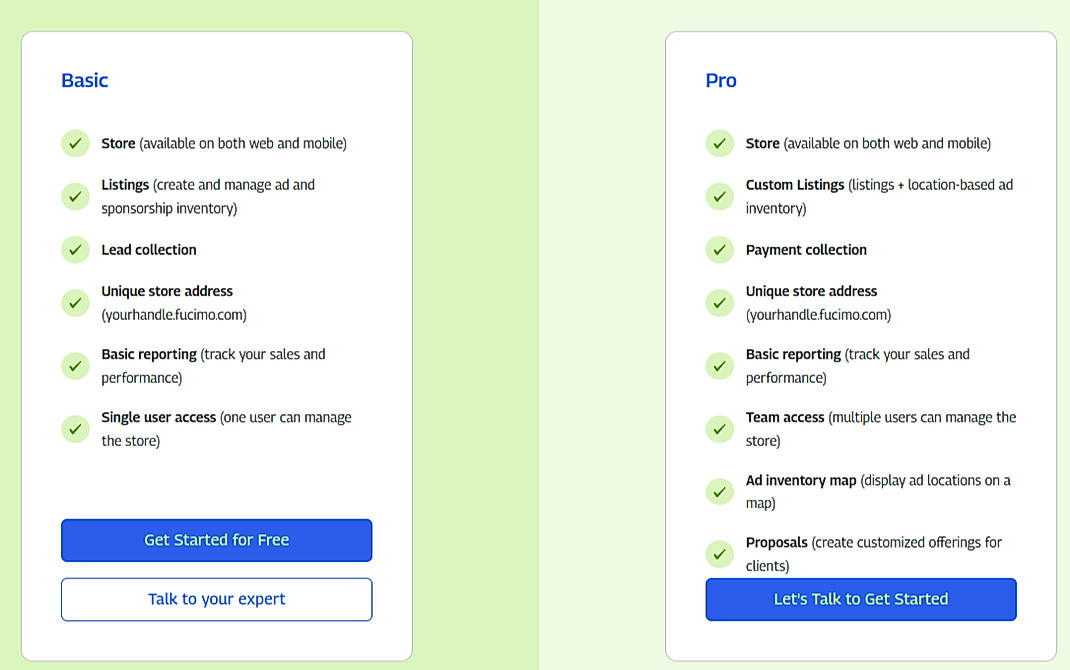This screenshot has height=670, width=1070.
Task: Click the checkmark beside Unique store address in Basic
Action: coord(75,302)
